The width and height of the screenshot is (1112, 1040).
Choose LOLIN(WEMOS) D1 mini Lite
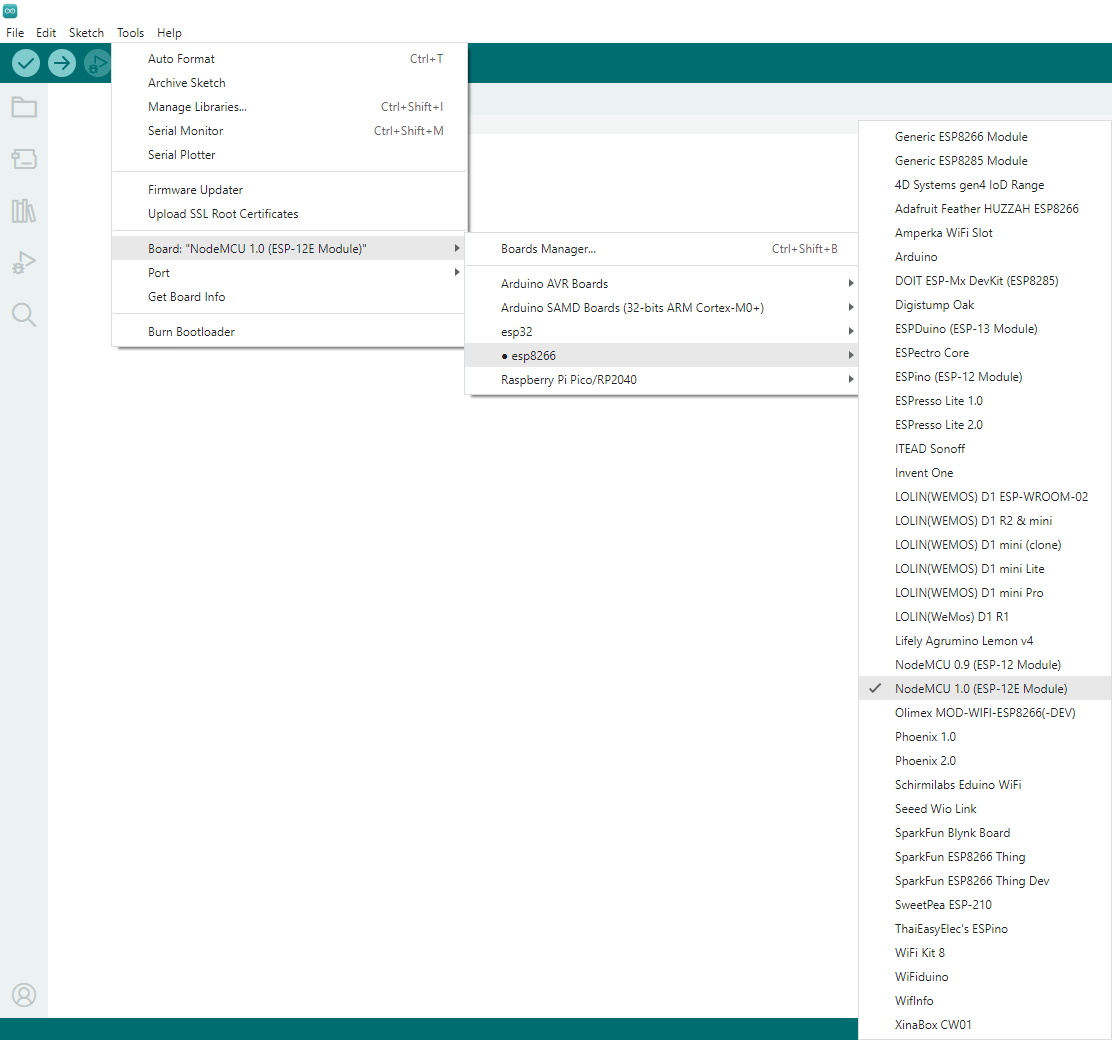click(x=985, y=569)
